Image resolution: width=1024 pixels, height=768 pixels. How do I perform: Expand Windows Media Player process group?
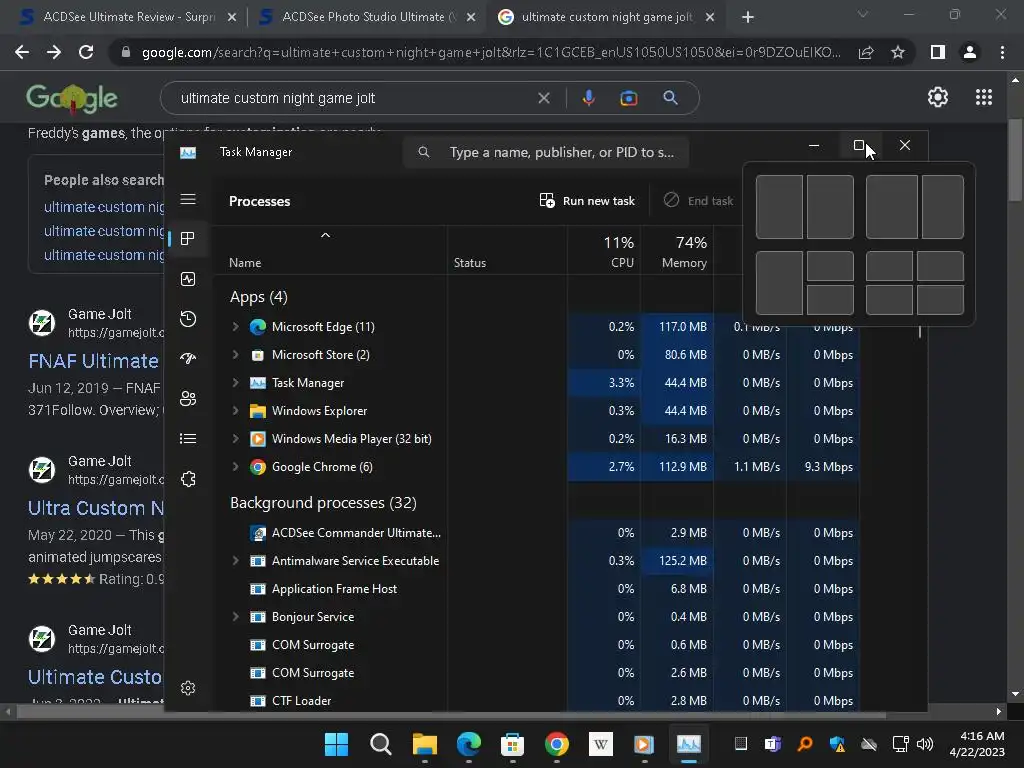236,439
